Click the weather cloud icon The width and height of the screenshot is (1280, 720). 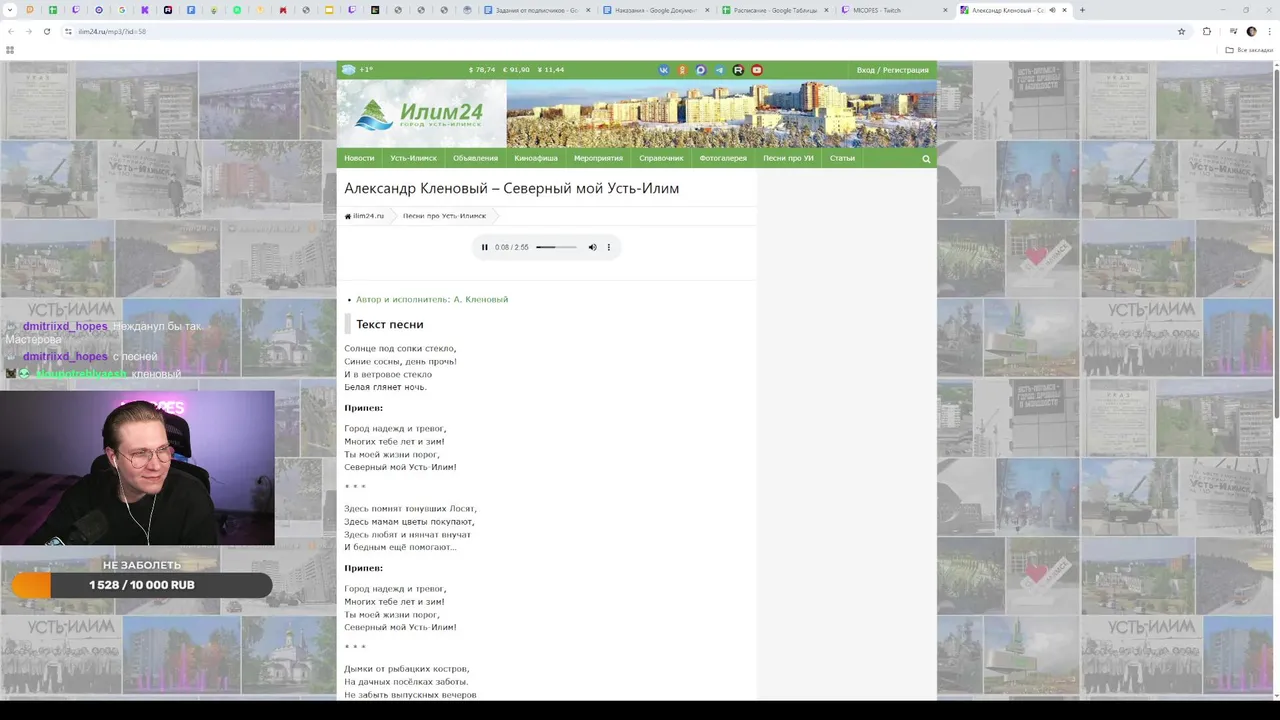[x=348, y=70]
